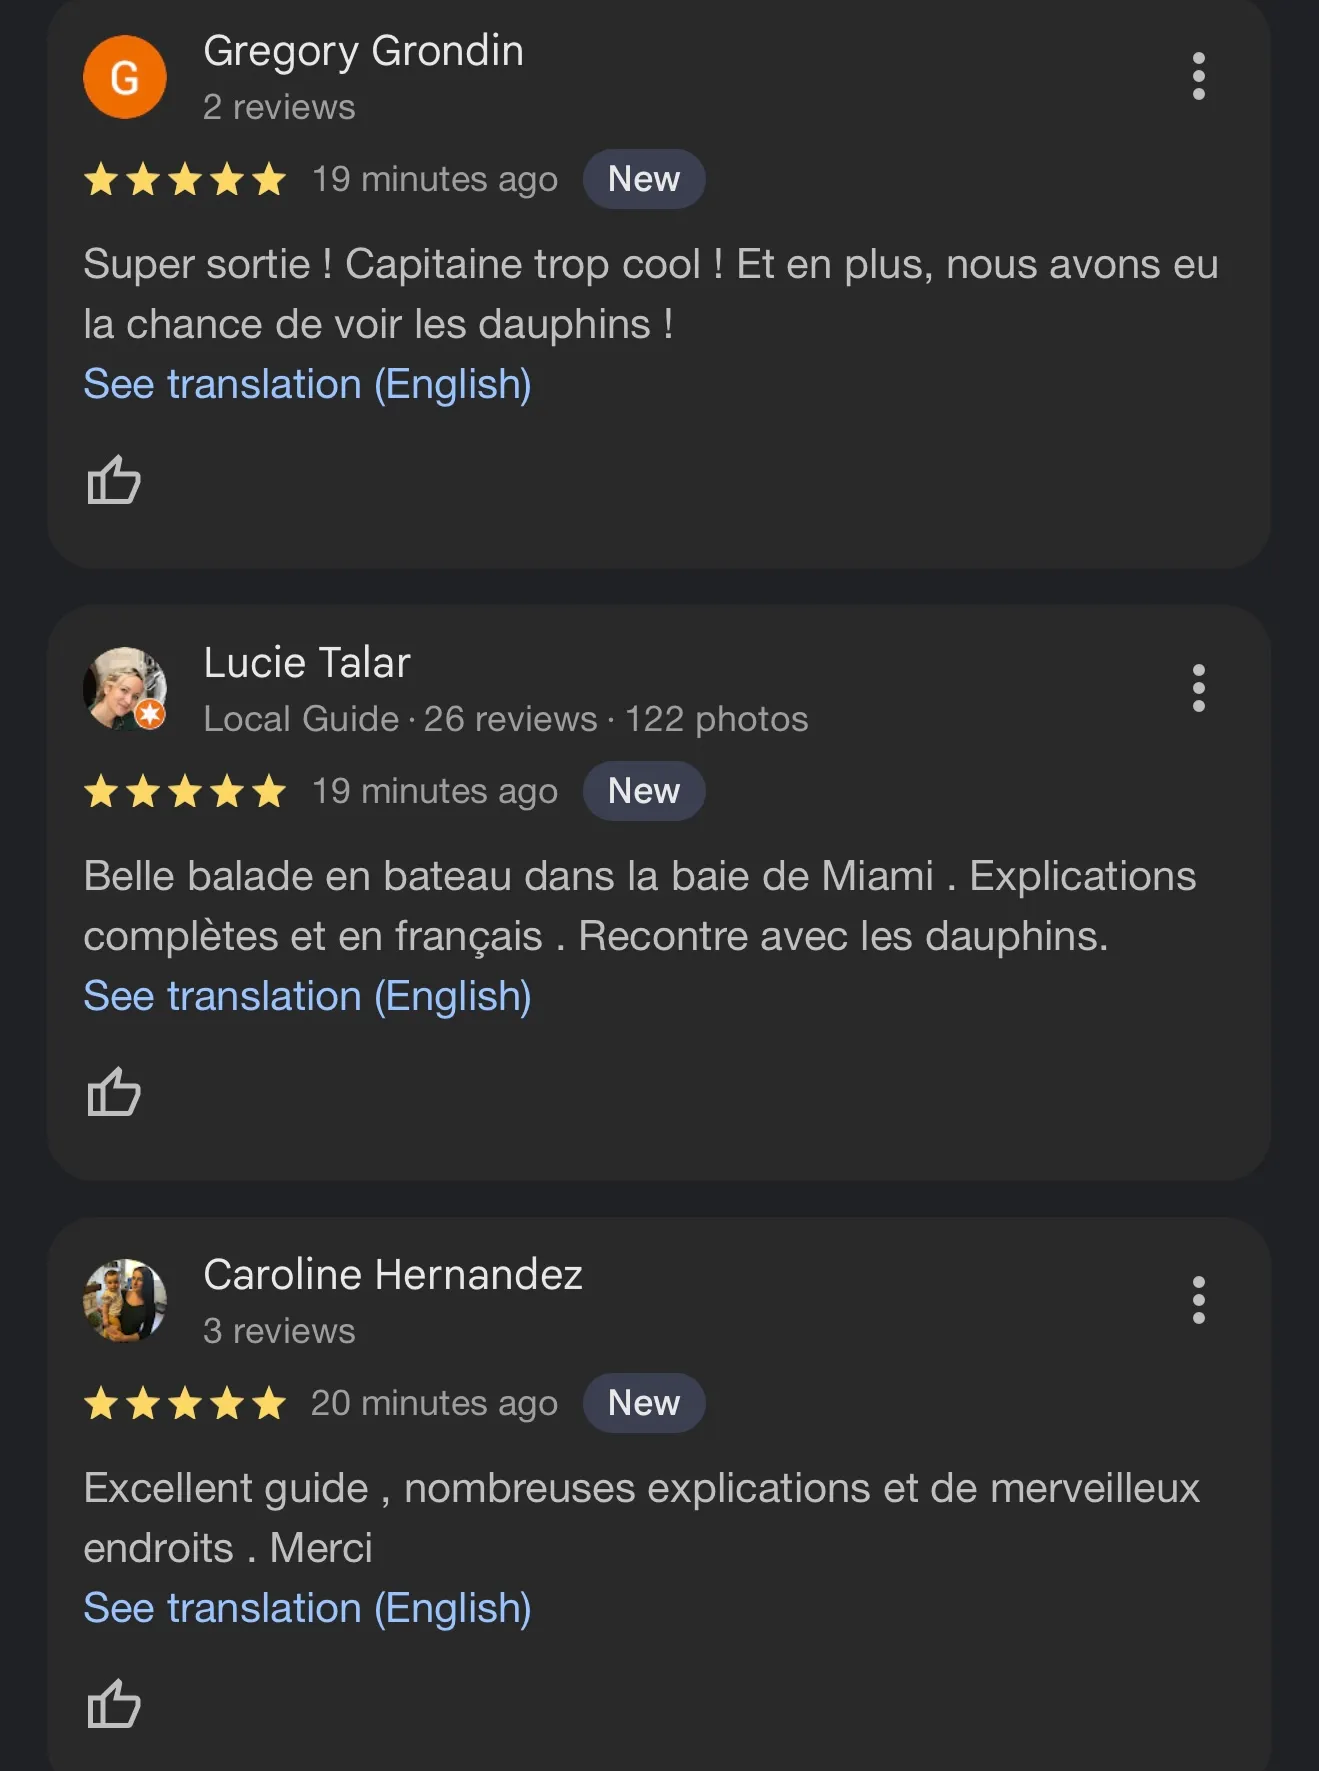Open more options for Caroline Hernandez's review
Viewport: 1319px width, 1771px height.
1198,1301
